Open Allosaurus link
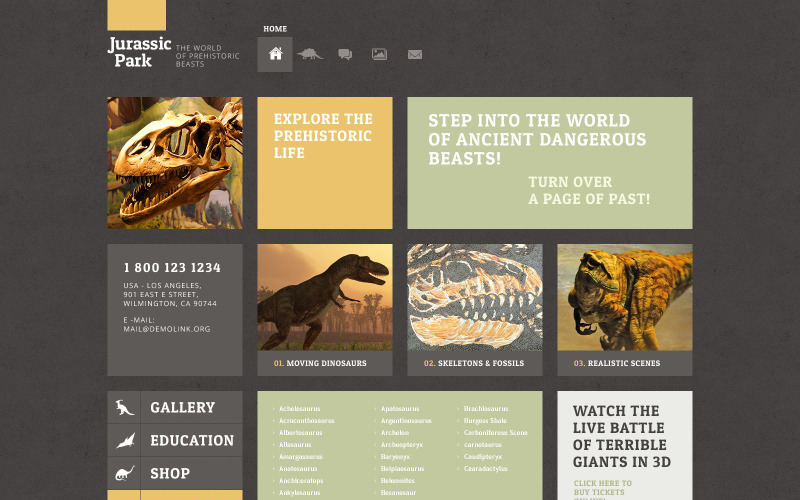 pos(295,445)
